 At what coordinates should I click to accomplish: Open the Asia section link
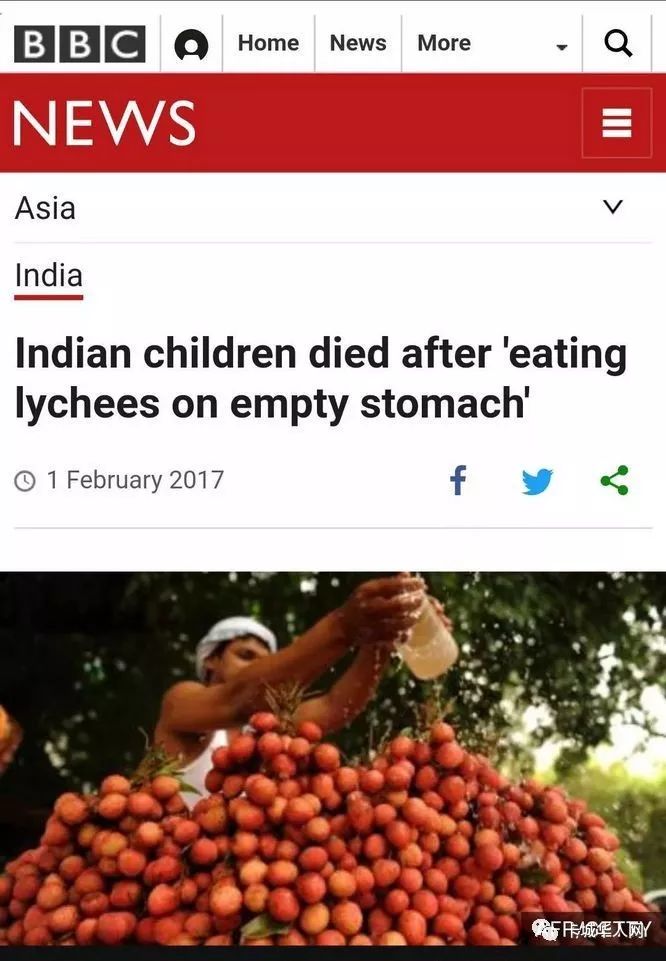tap(45, 208)
